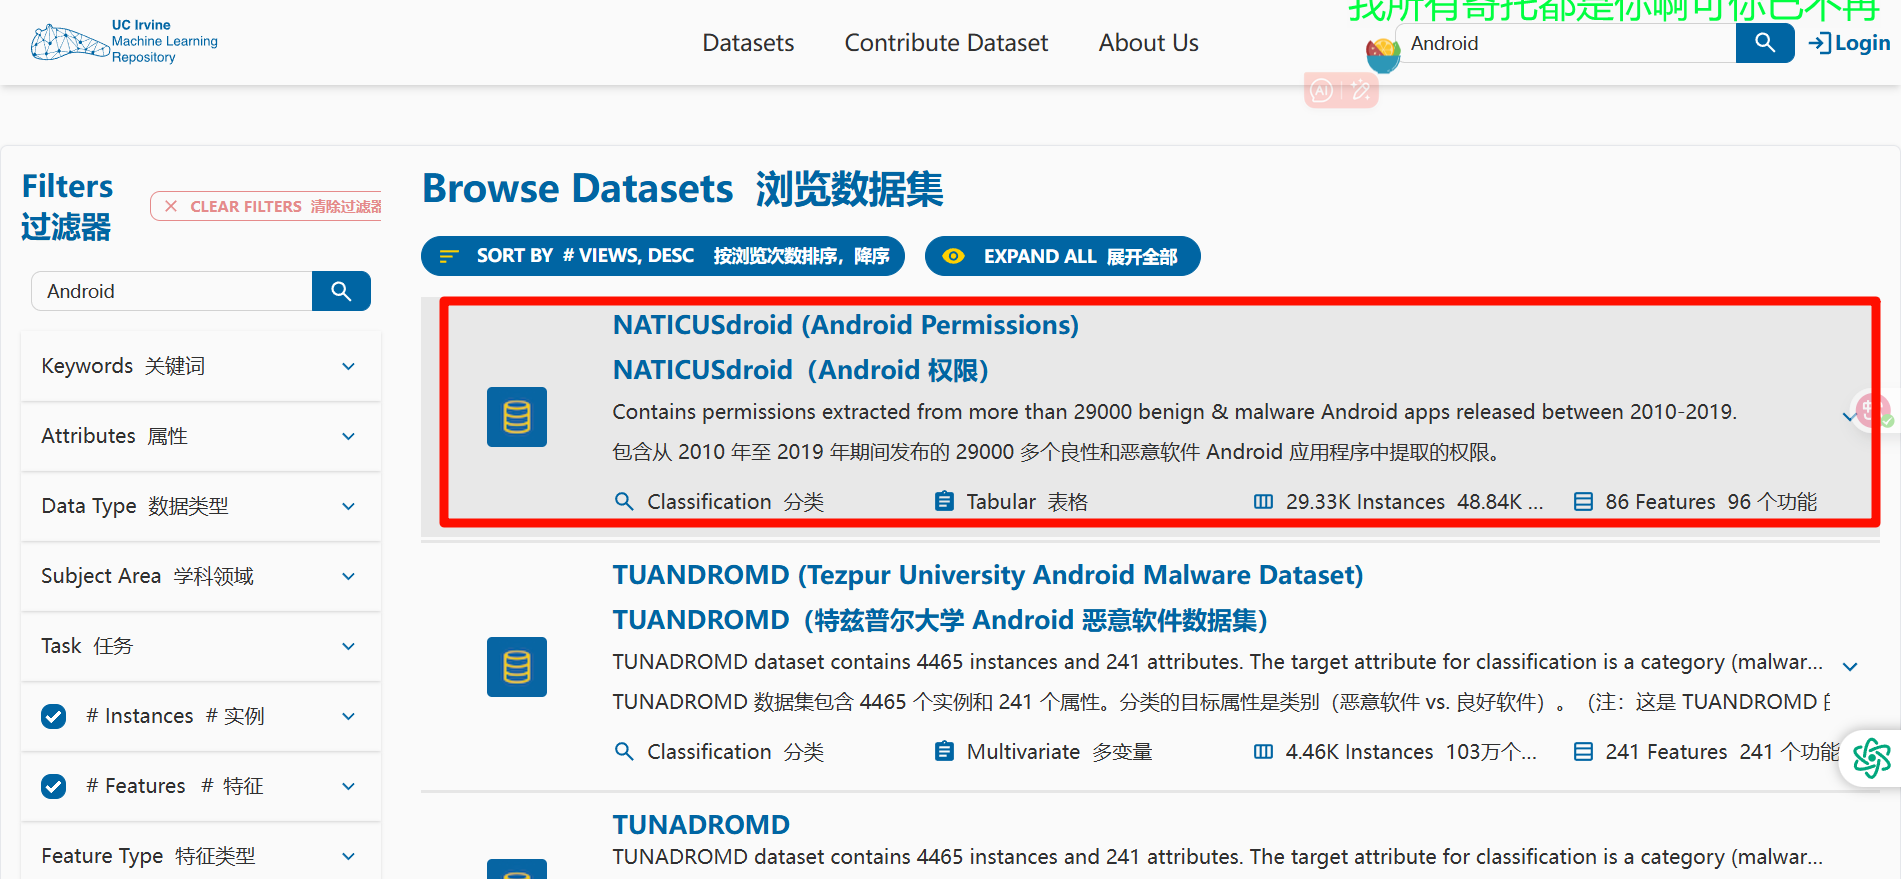Click the magic wand icon in pink overlay
Image resolution: width=1901 pixels, height=879 pixels.
[1360, 91]
